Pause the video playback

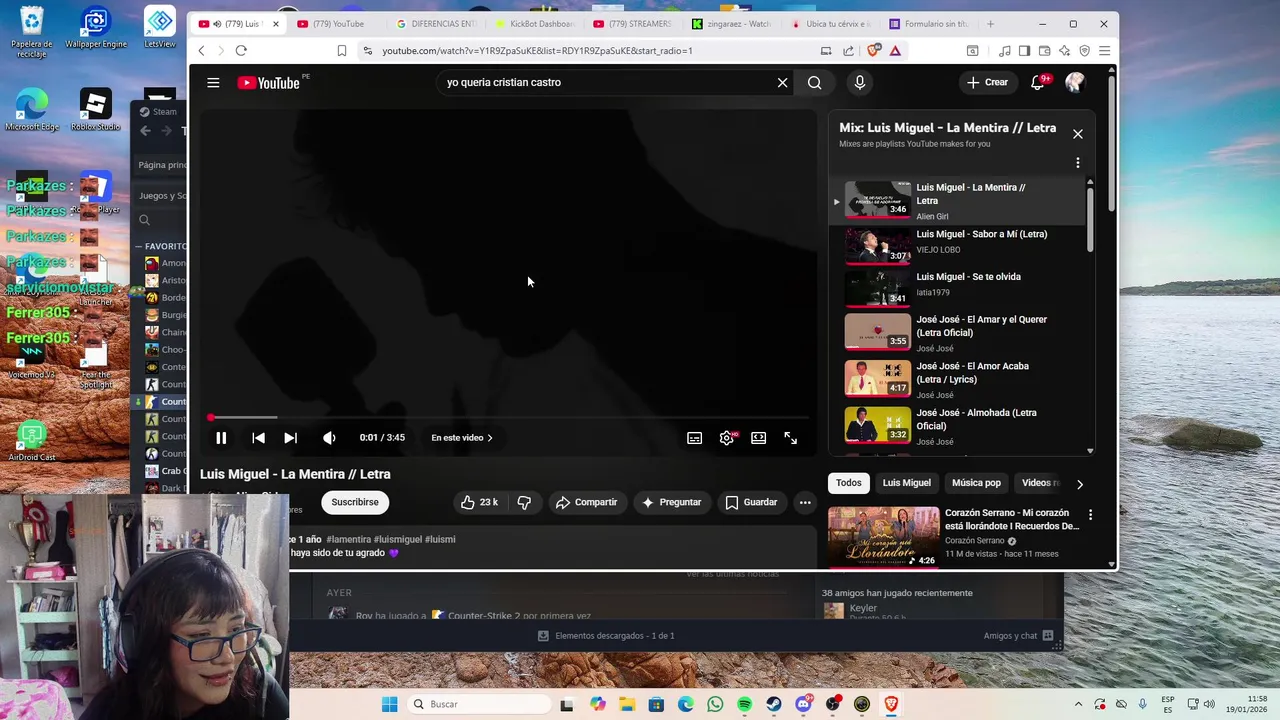(221, 438)
